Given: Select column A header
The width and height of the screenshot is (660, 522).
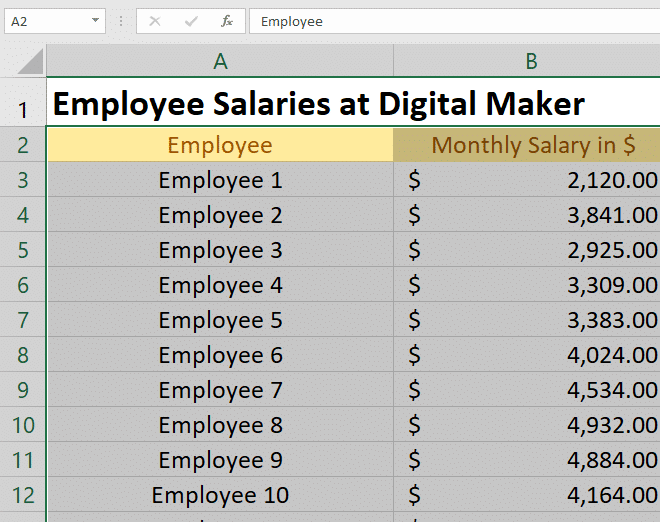Looking at the screenshot, I should (x=220, y=61).
